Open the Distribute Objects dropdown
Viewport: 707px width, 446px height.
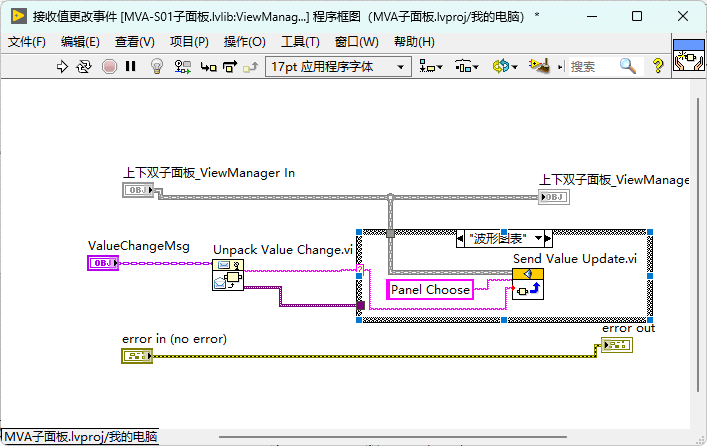pyautogui.click(x=467, y=67)
